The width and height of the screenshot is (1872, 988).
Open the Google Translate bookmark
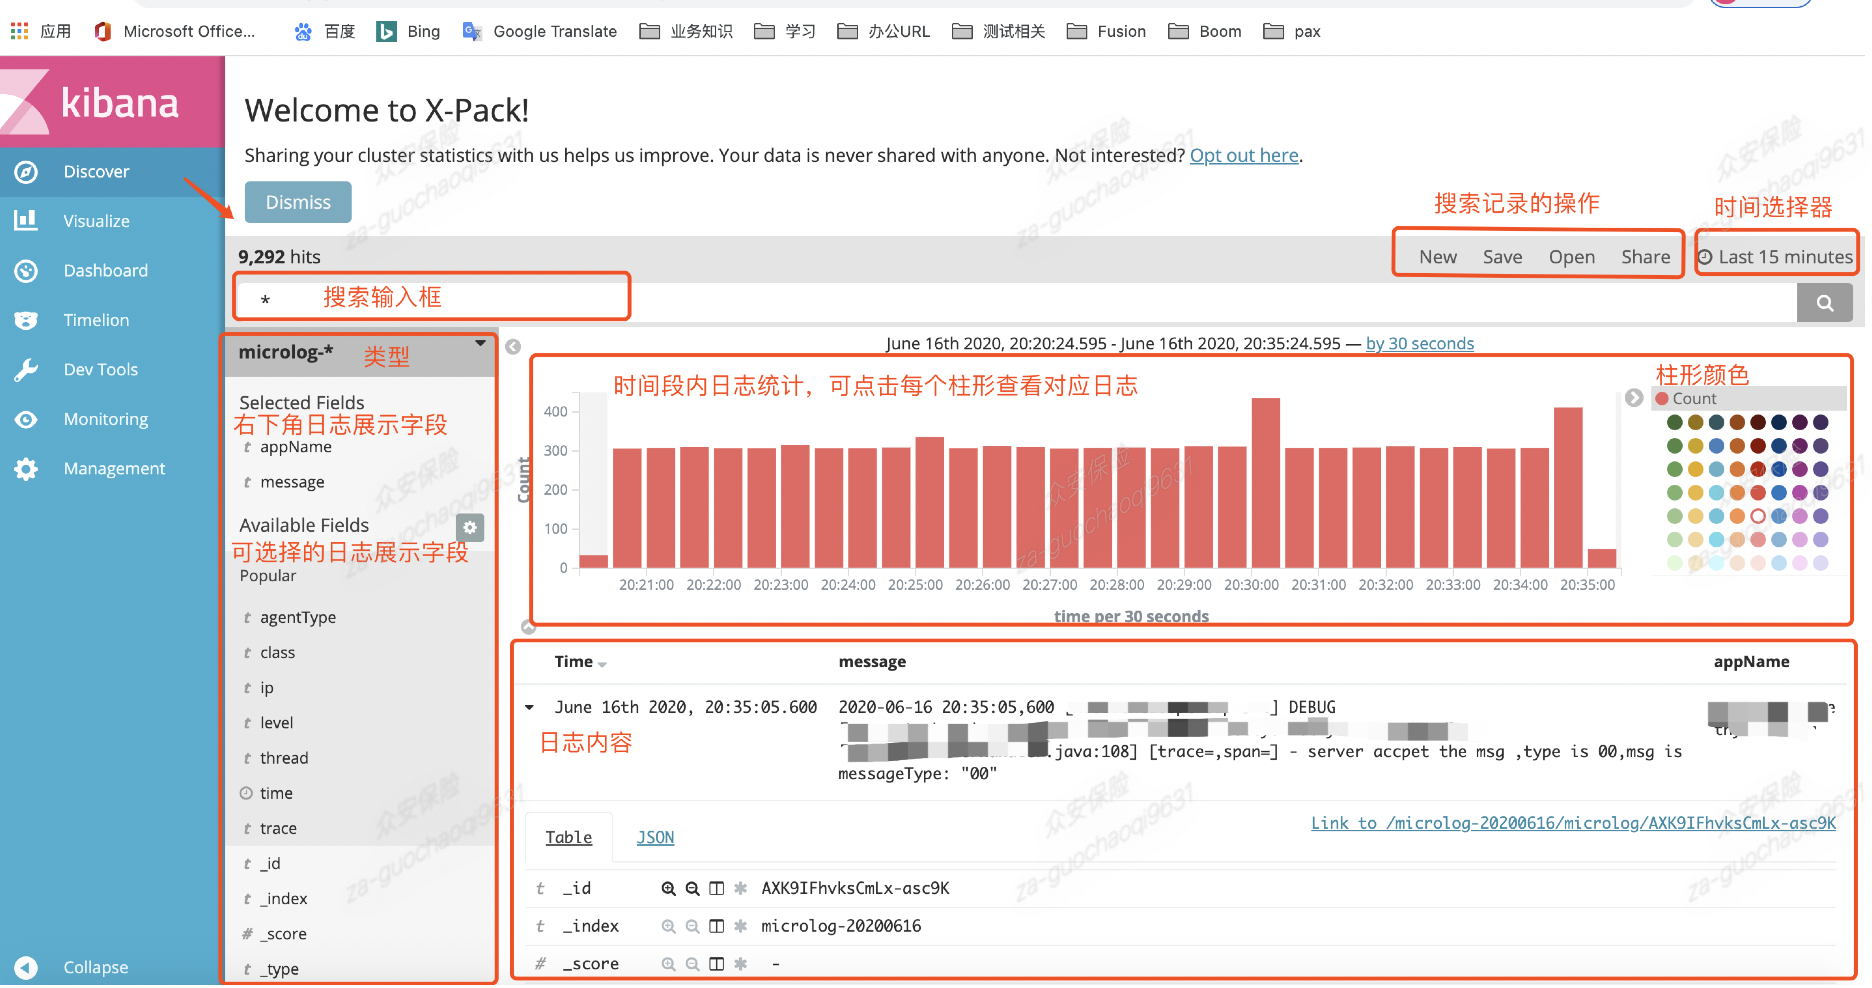pyautogui.click(x=540, y=31)
